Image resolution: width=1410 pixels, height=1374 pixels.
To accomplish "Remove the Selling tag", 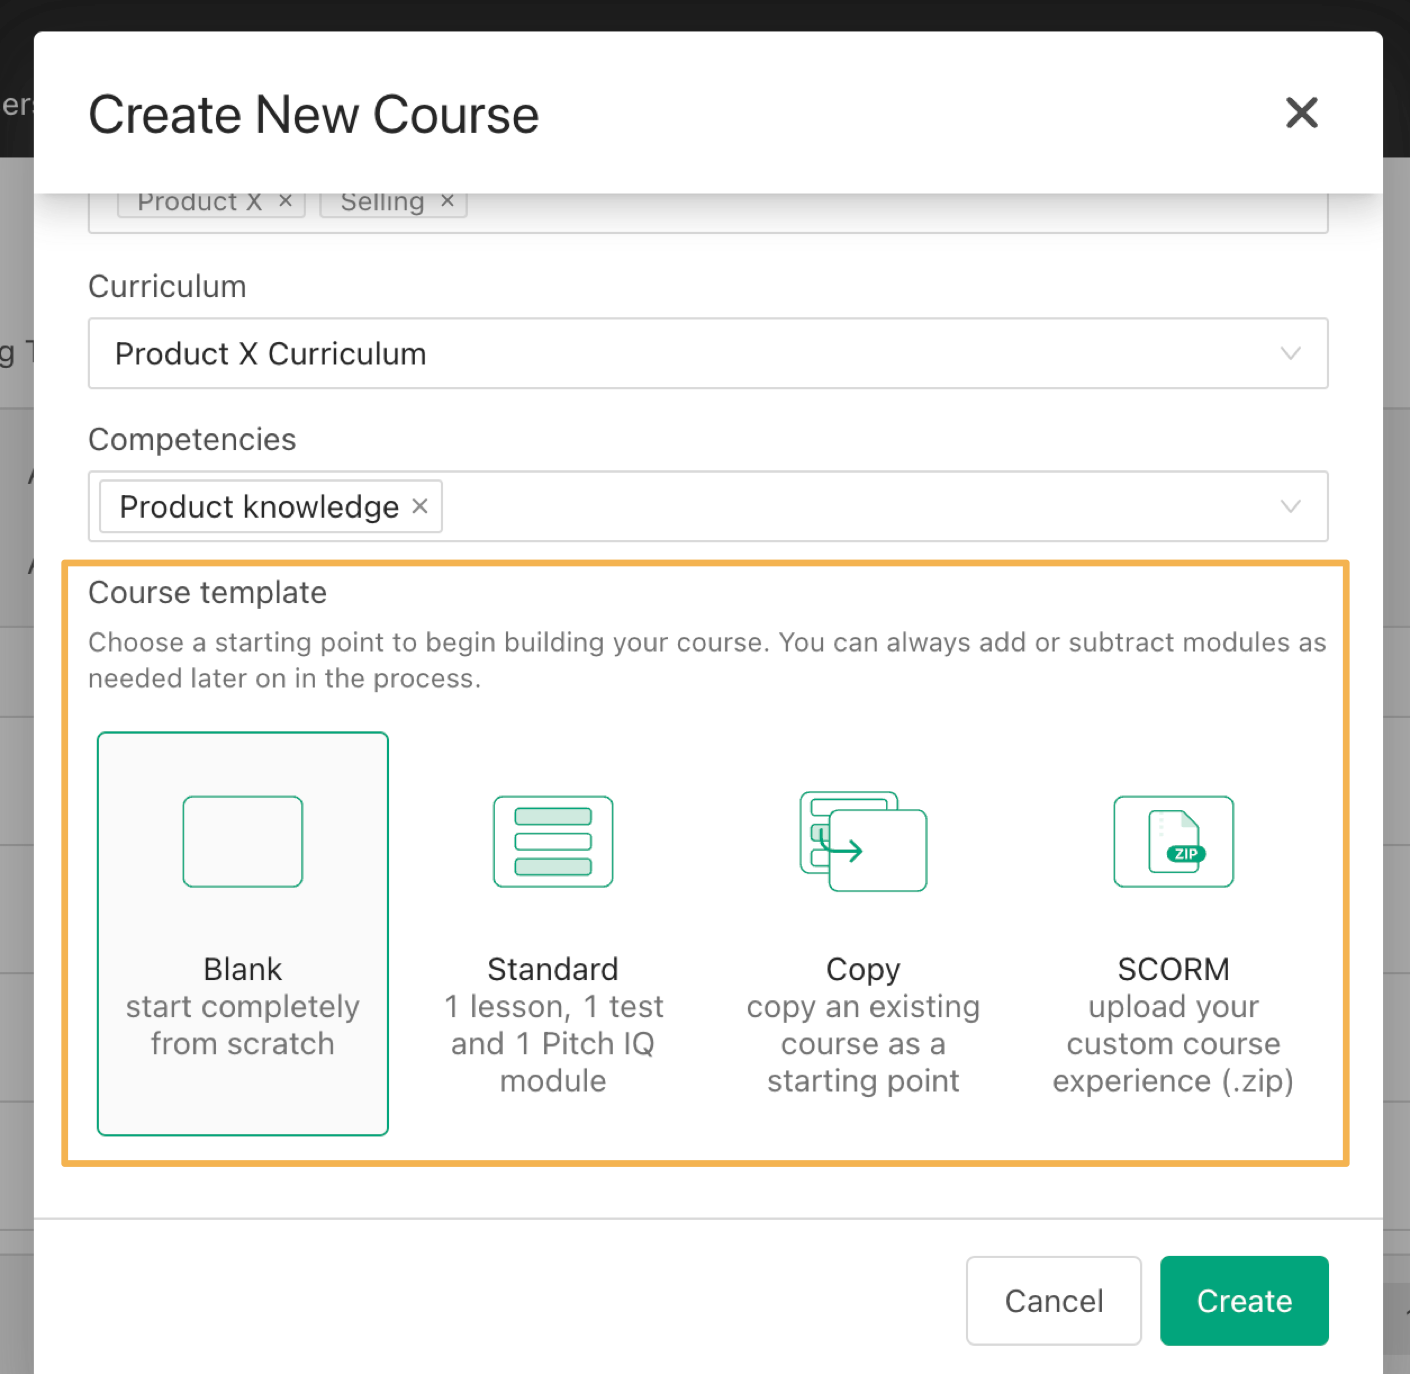I will (447, 201).
